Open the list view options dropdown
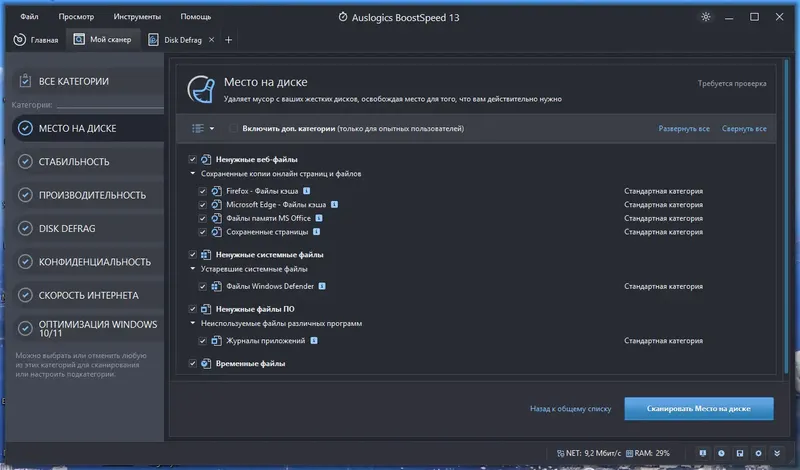 click(x=203, y=128)
